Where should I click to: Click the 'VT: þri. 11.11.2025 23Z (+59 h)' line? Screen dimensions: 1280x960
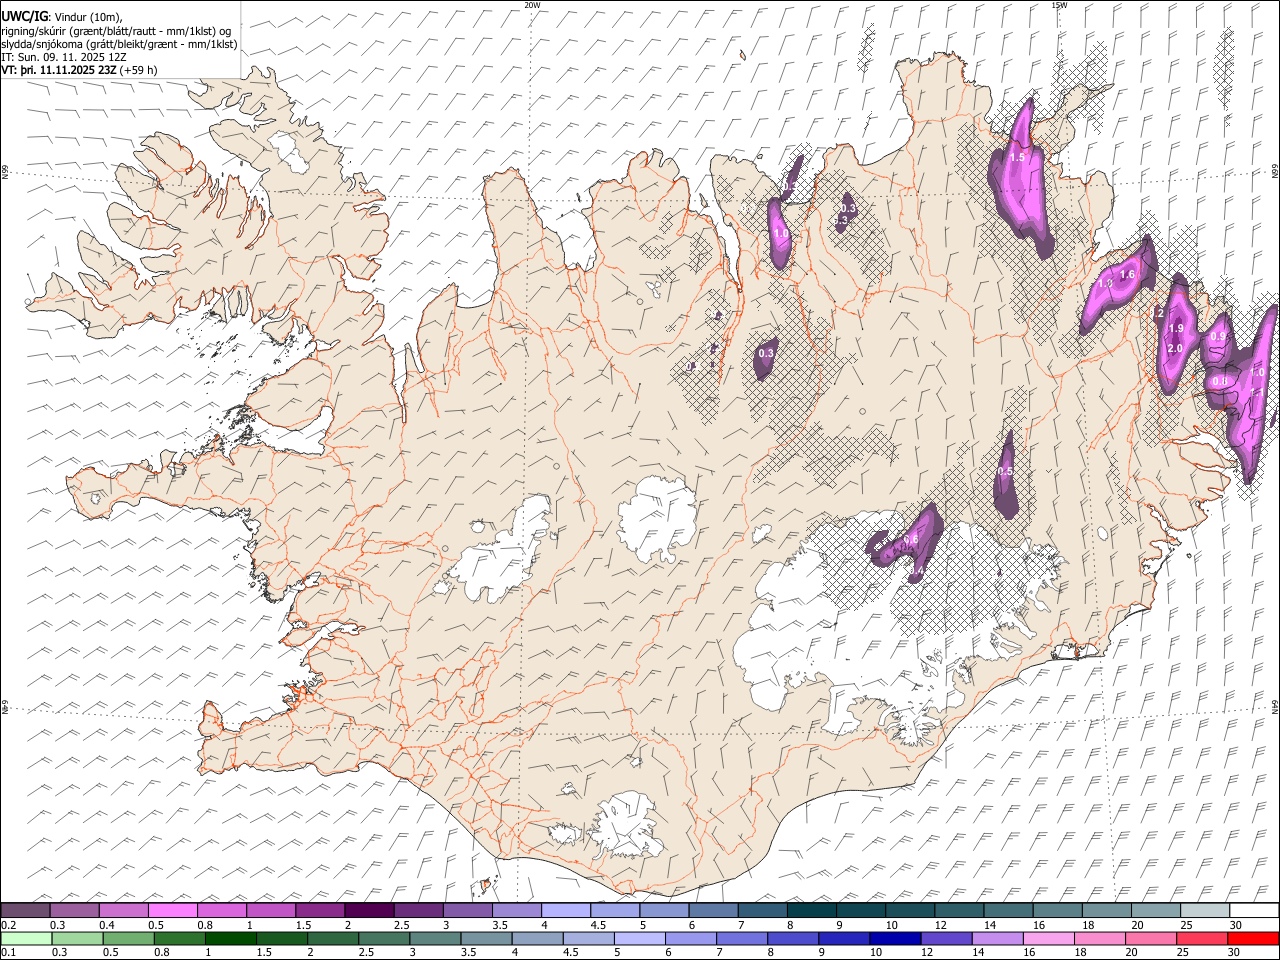click(x=79, y=70)
